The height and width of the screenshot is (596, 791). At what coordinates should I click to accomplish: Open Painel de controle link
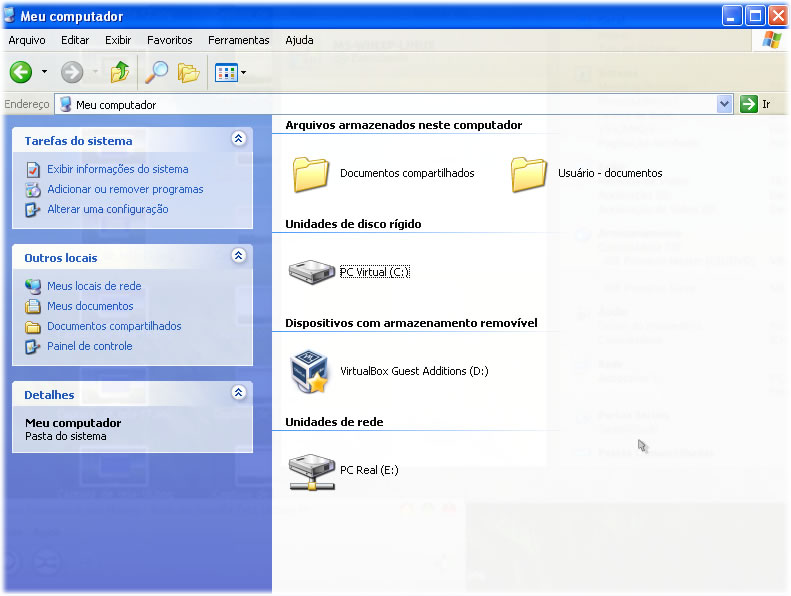coord(89,346)
